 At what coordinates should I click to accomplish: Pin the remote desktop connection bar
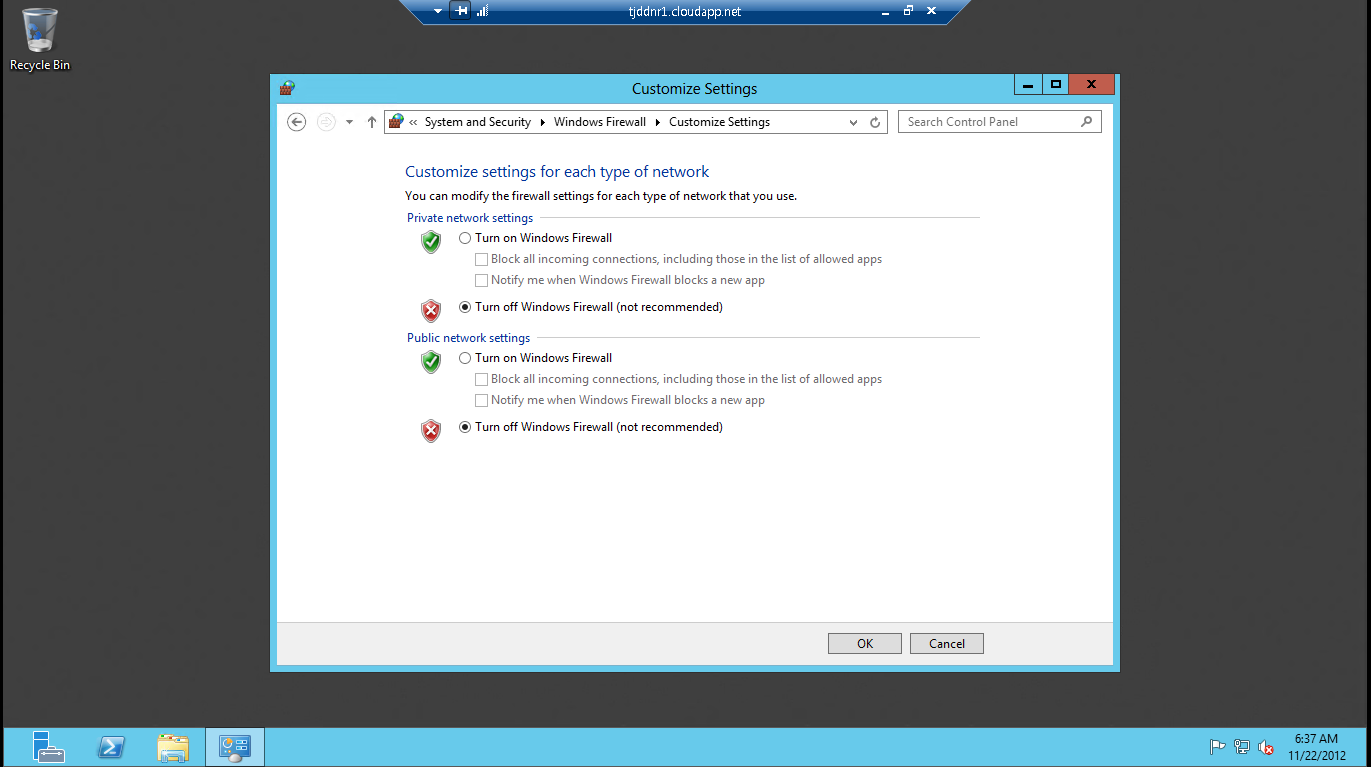pos(460,11)
